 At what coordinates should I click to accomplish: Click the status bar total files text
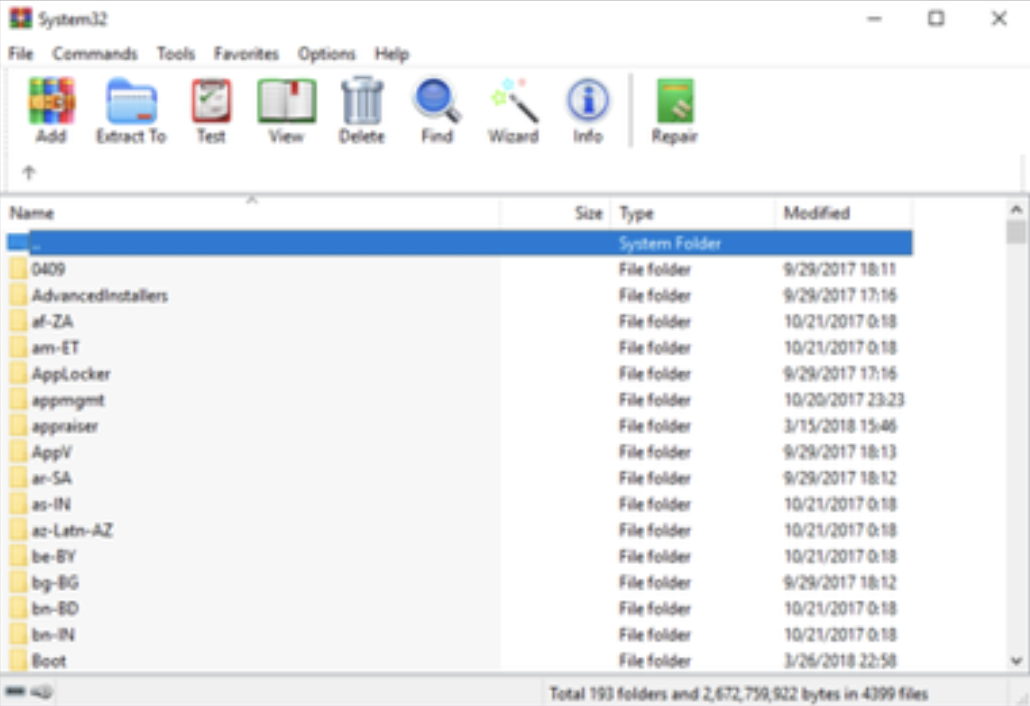tap(738, 694)
